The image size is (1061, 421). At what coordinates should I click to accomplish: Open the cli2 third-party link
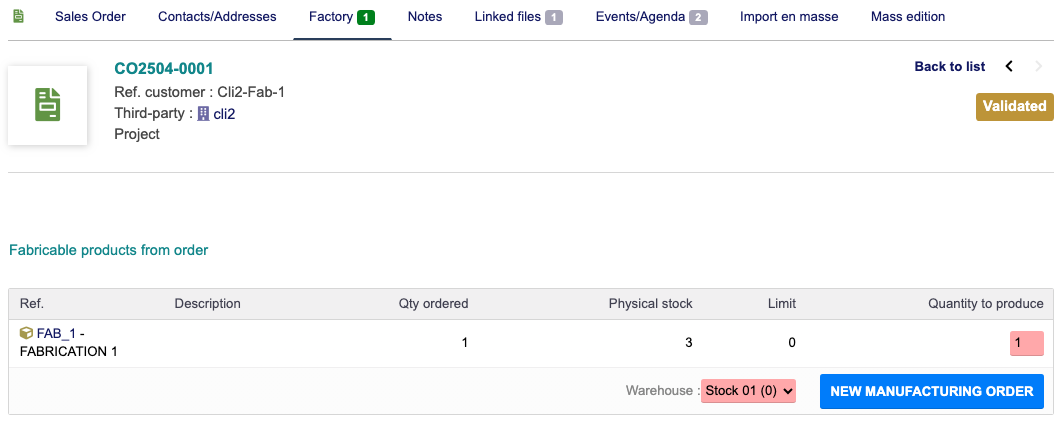tap(224, 114)
